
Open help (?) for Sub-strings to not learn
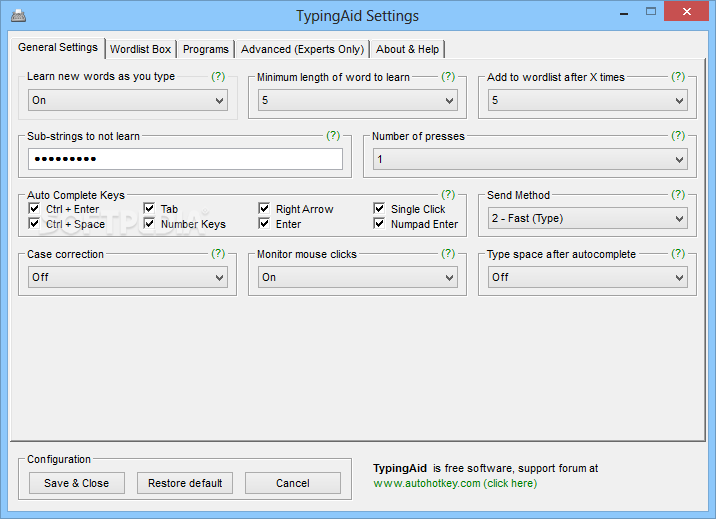coord(333,135)
